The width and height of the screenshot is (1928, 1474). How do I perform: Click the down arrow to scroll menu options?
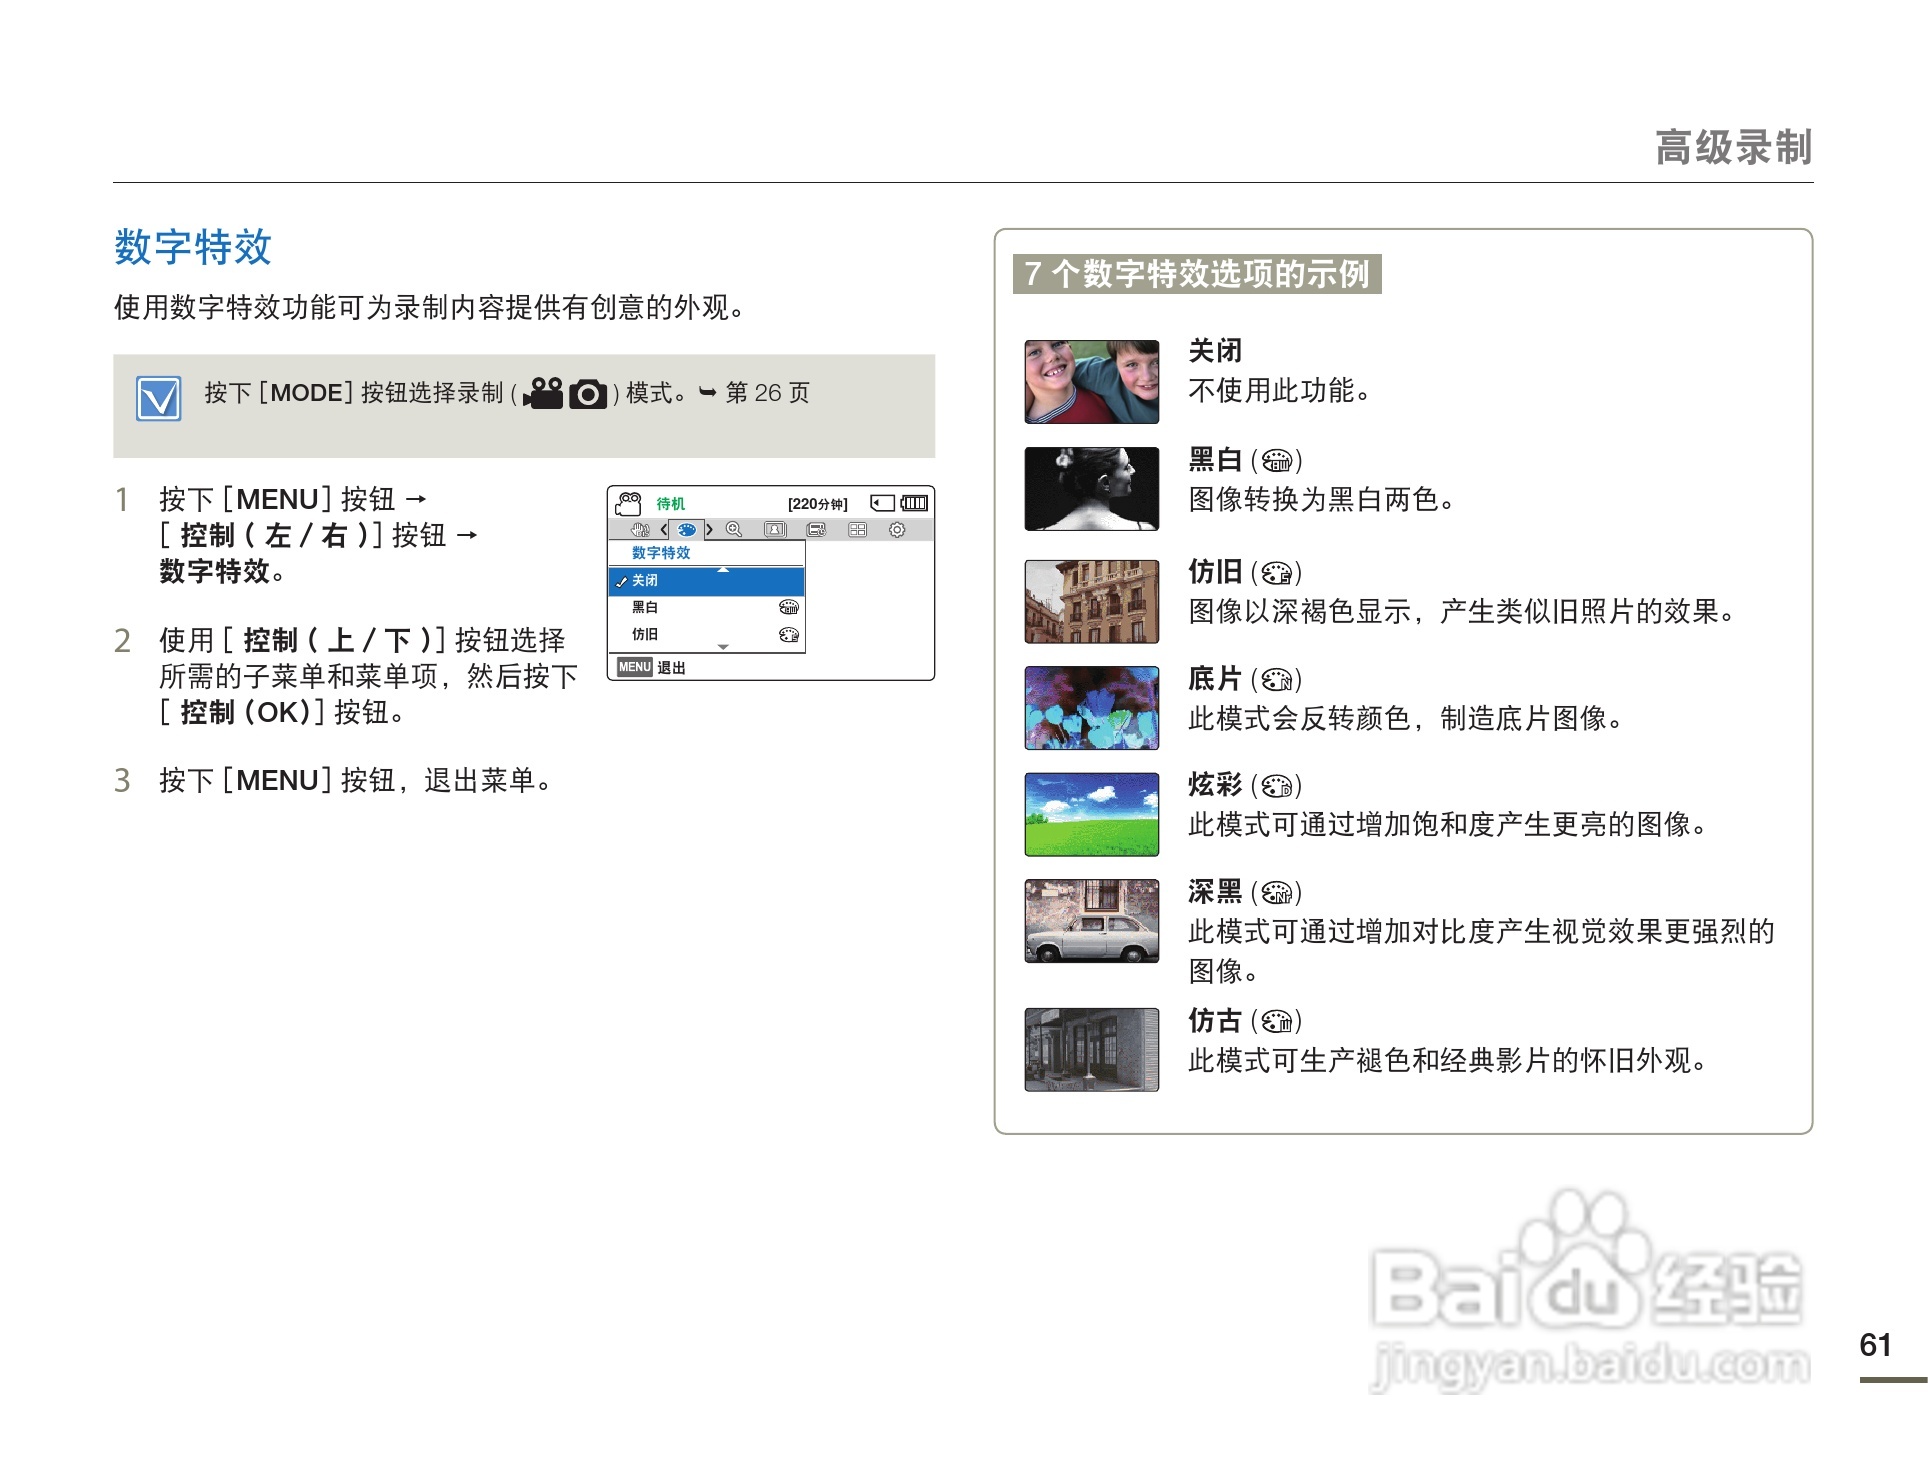[x=722, y=648]
